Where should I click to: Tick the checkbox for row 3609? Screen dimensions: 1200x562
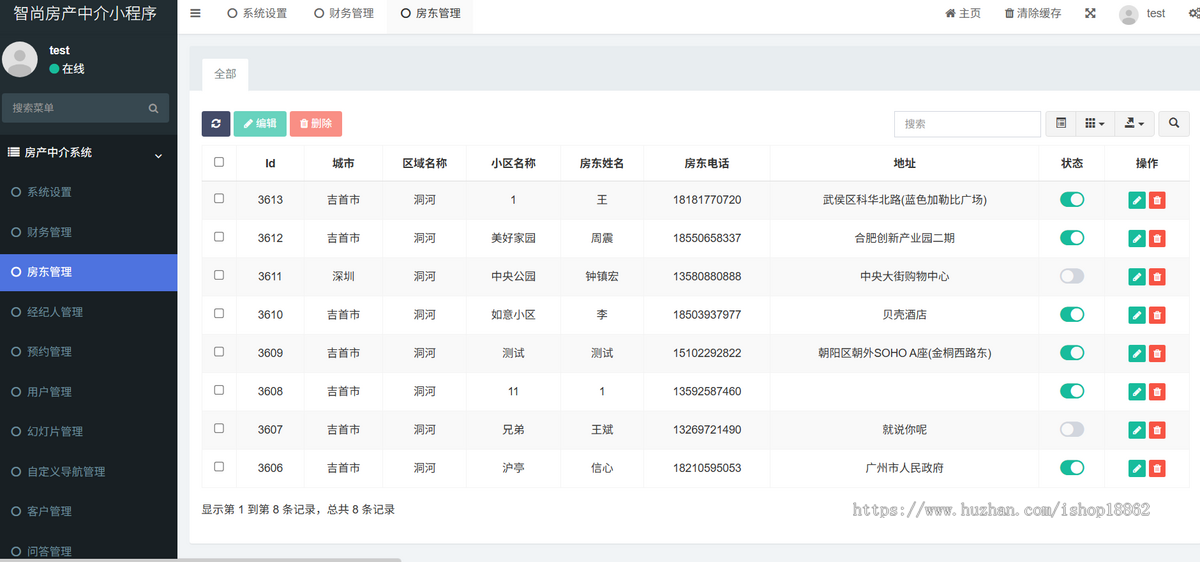(x=219, y=352)
